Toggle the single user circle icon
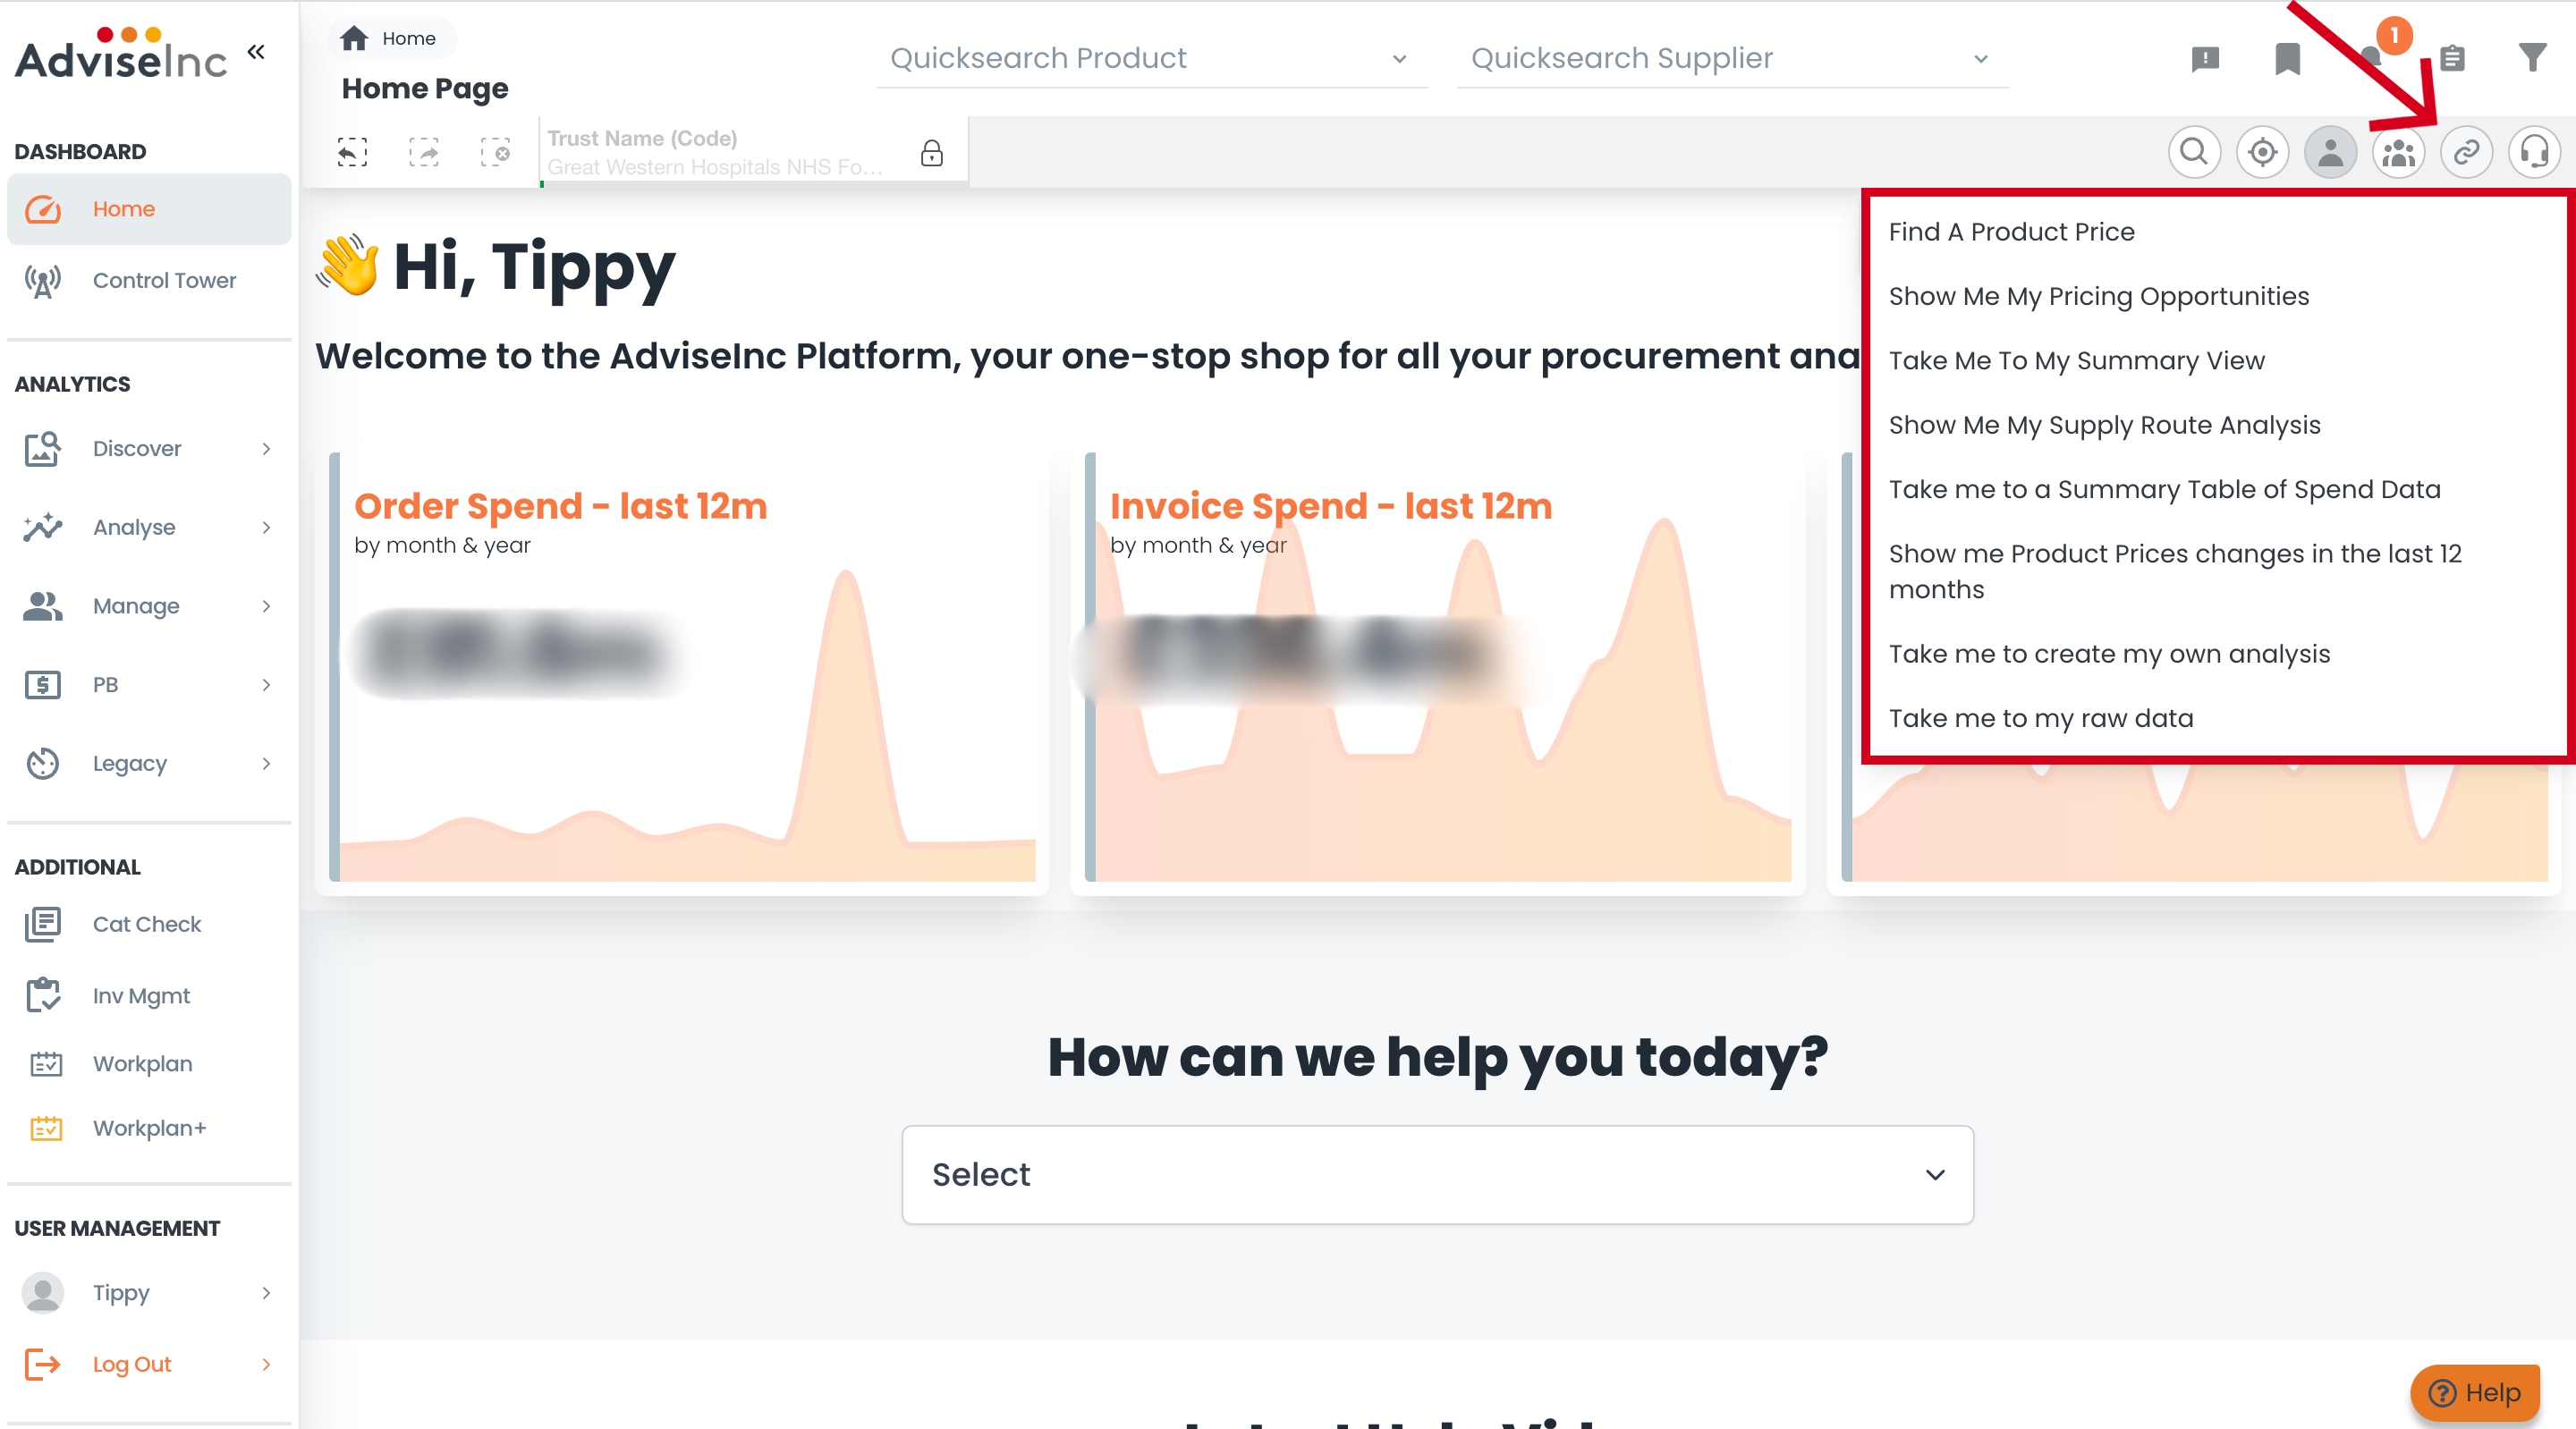This screenshot has height=1429, width=2576. [x=2330, y=152]
